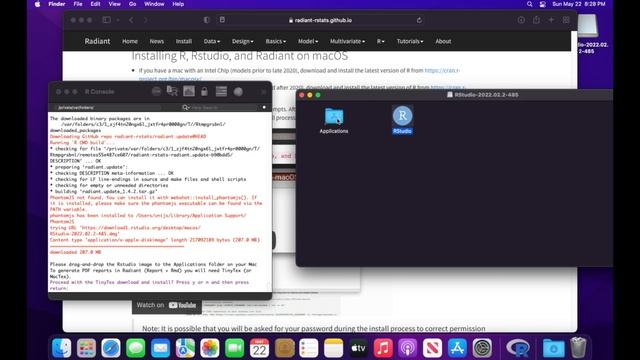Click the Safari privacy shield icon
The width and height of the screenshot is (640, 360).
pos(207,20)
